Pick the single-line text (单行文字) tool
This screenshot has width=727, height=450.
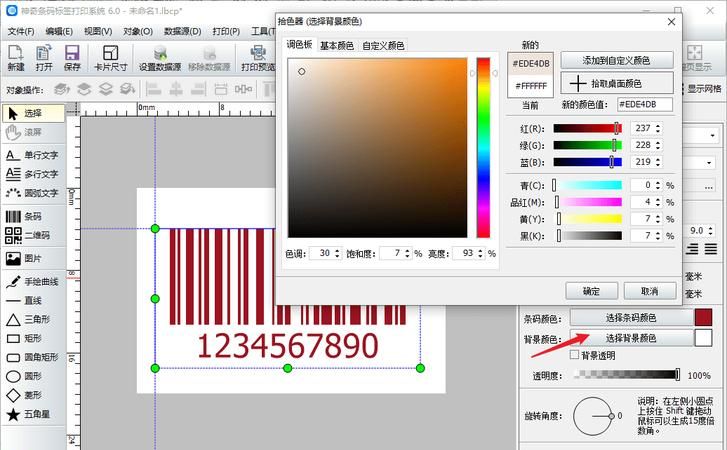(33, 155)
